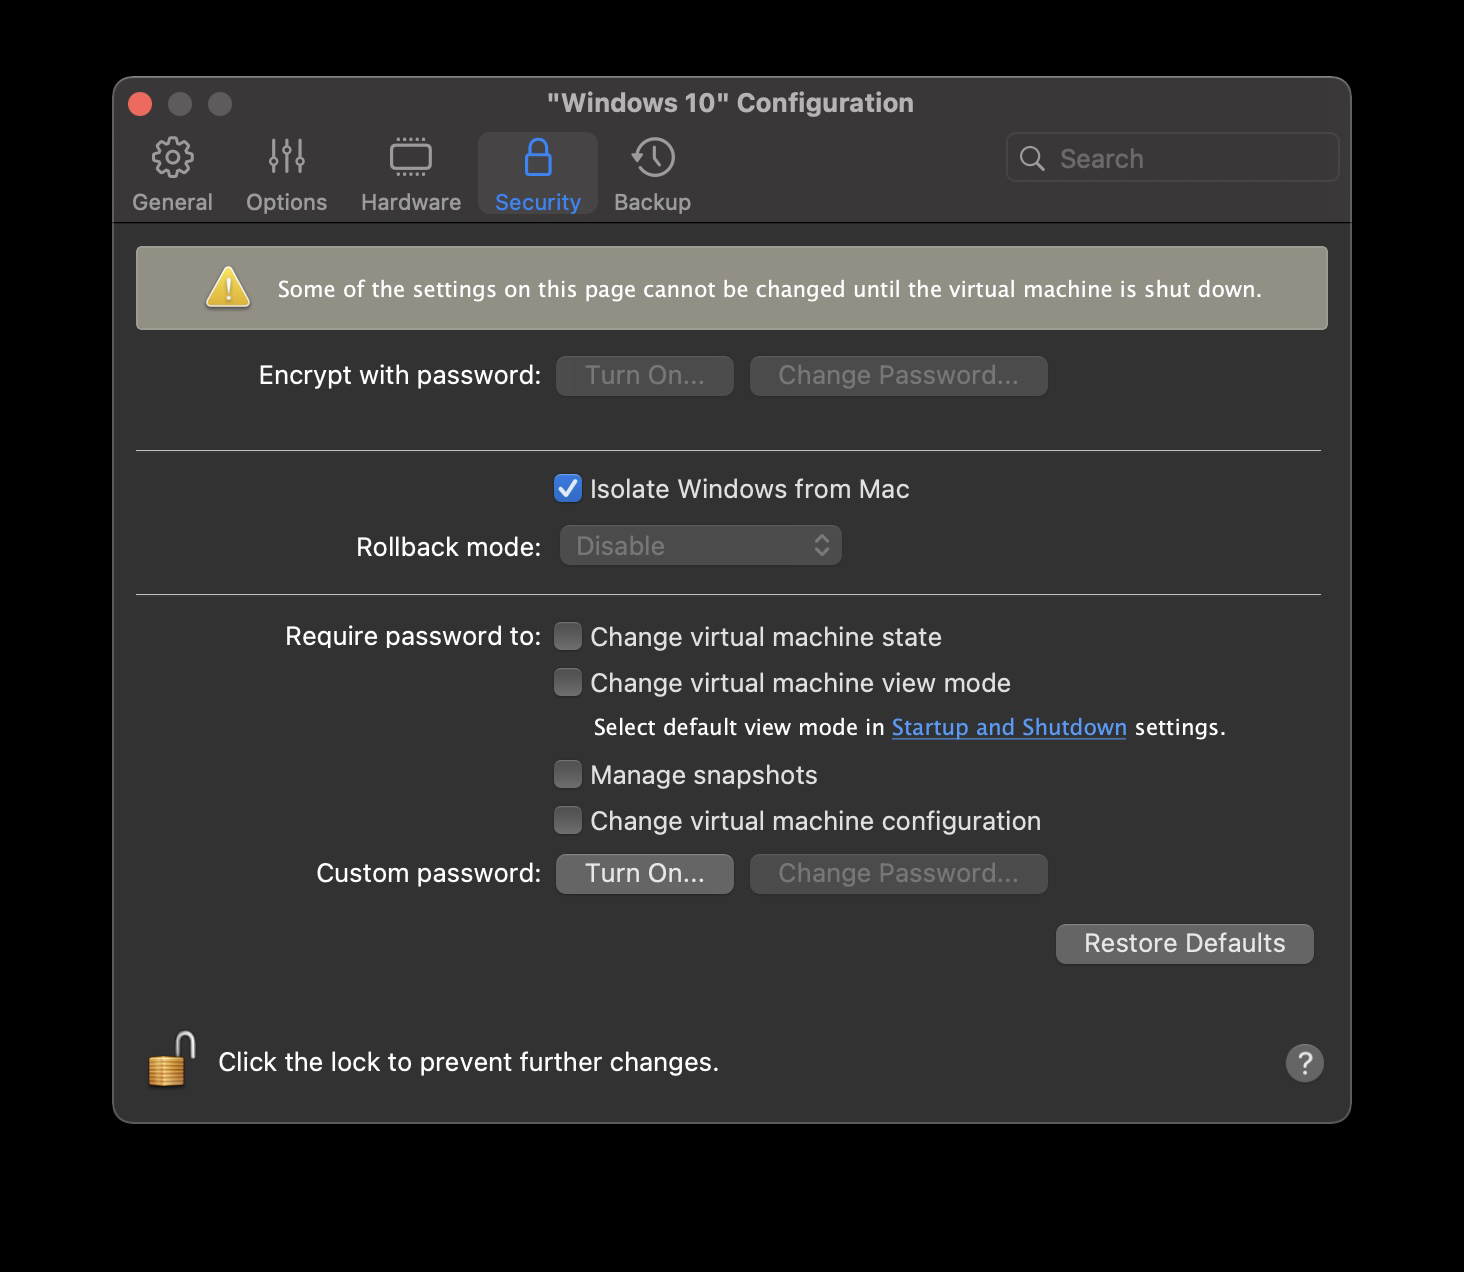The height and width of the screenshot is (1272, 1464).
Task: Open the Startup and Shutdown settings link
Action: click(1008, 727)
